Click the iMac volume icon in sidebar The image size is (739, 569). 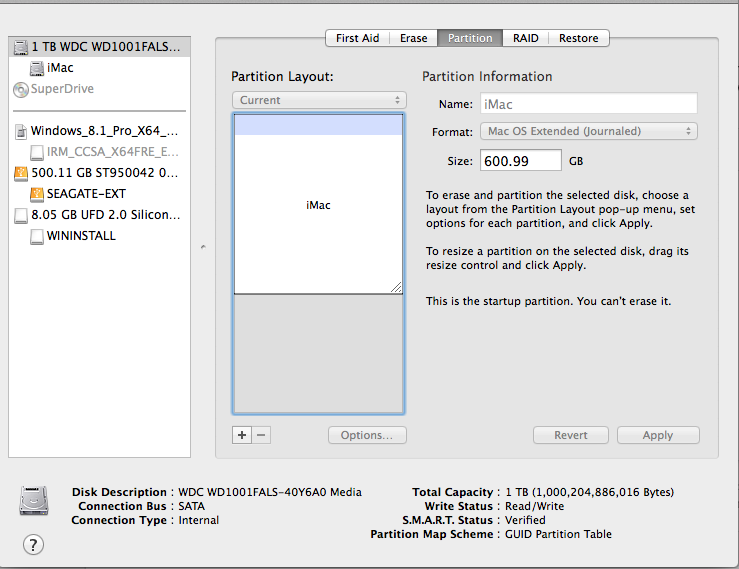coord(37,68)
